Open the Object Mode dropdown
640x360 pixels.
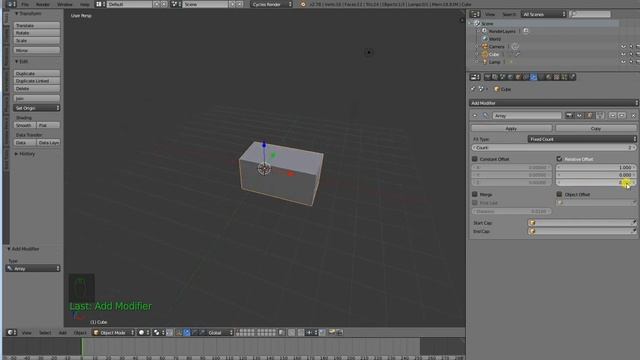point(113,332)
